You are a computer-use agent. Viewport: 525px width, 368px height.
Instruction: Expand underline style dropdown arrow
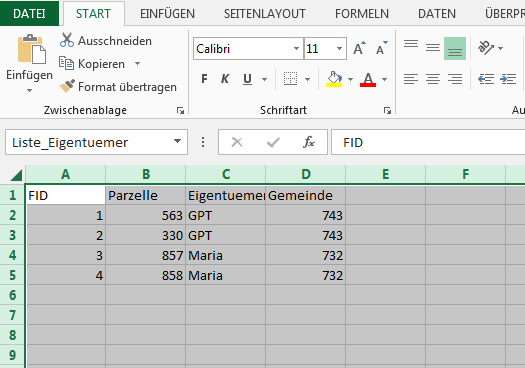(x=265, y=79)
